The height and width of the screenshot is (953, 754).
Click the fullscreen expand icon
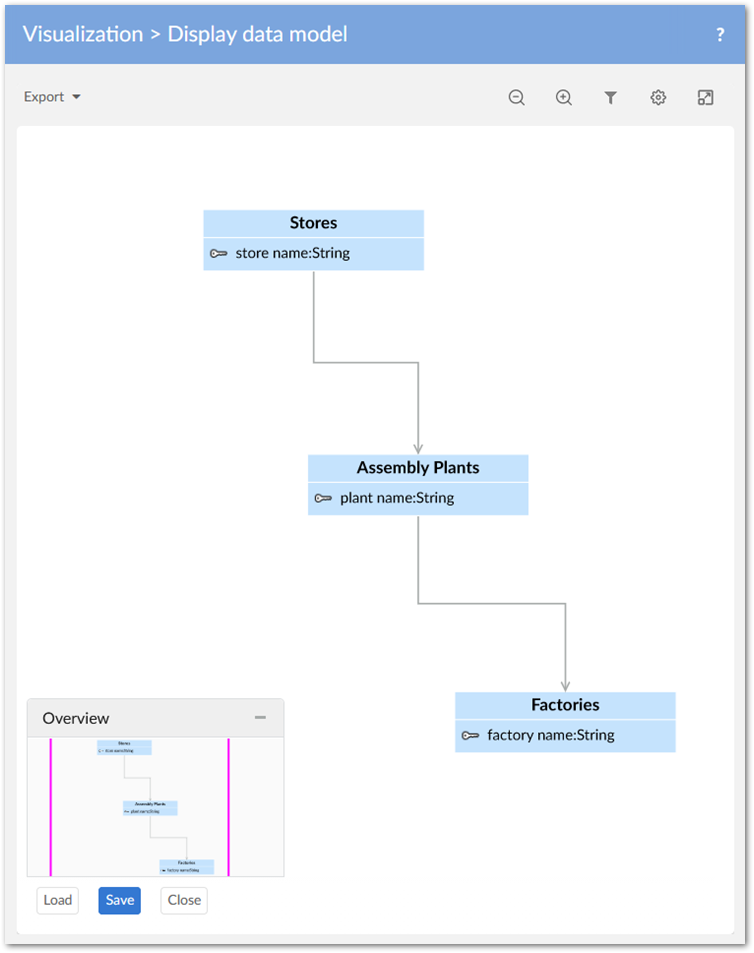click(x=705, y=97)
